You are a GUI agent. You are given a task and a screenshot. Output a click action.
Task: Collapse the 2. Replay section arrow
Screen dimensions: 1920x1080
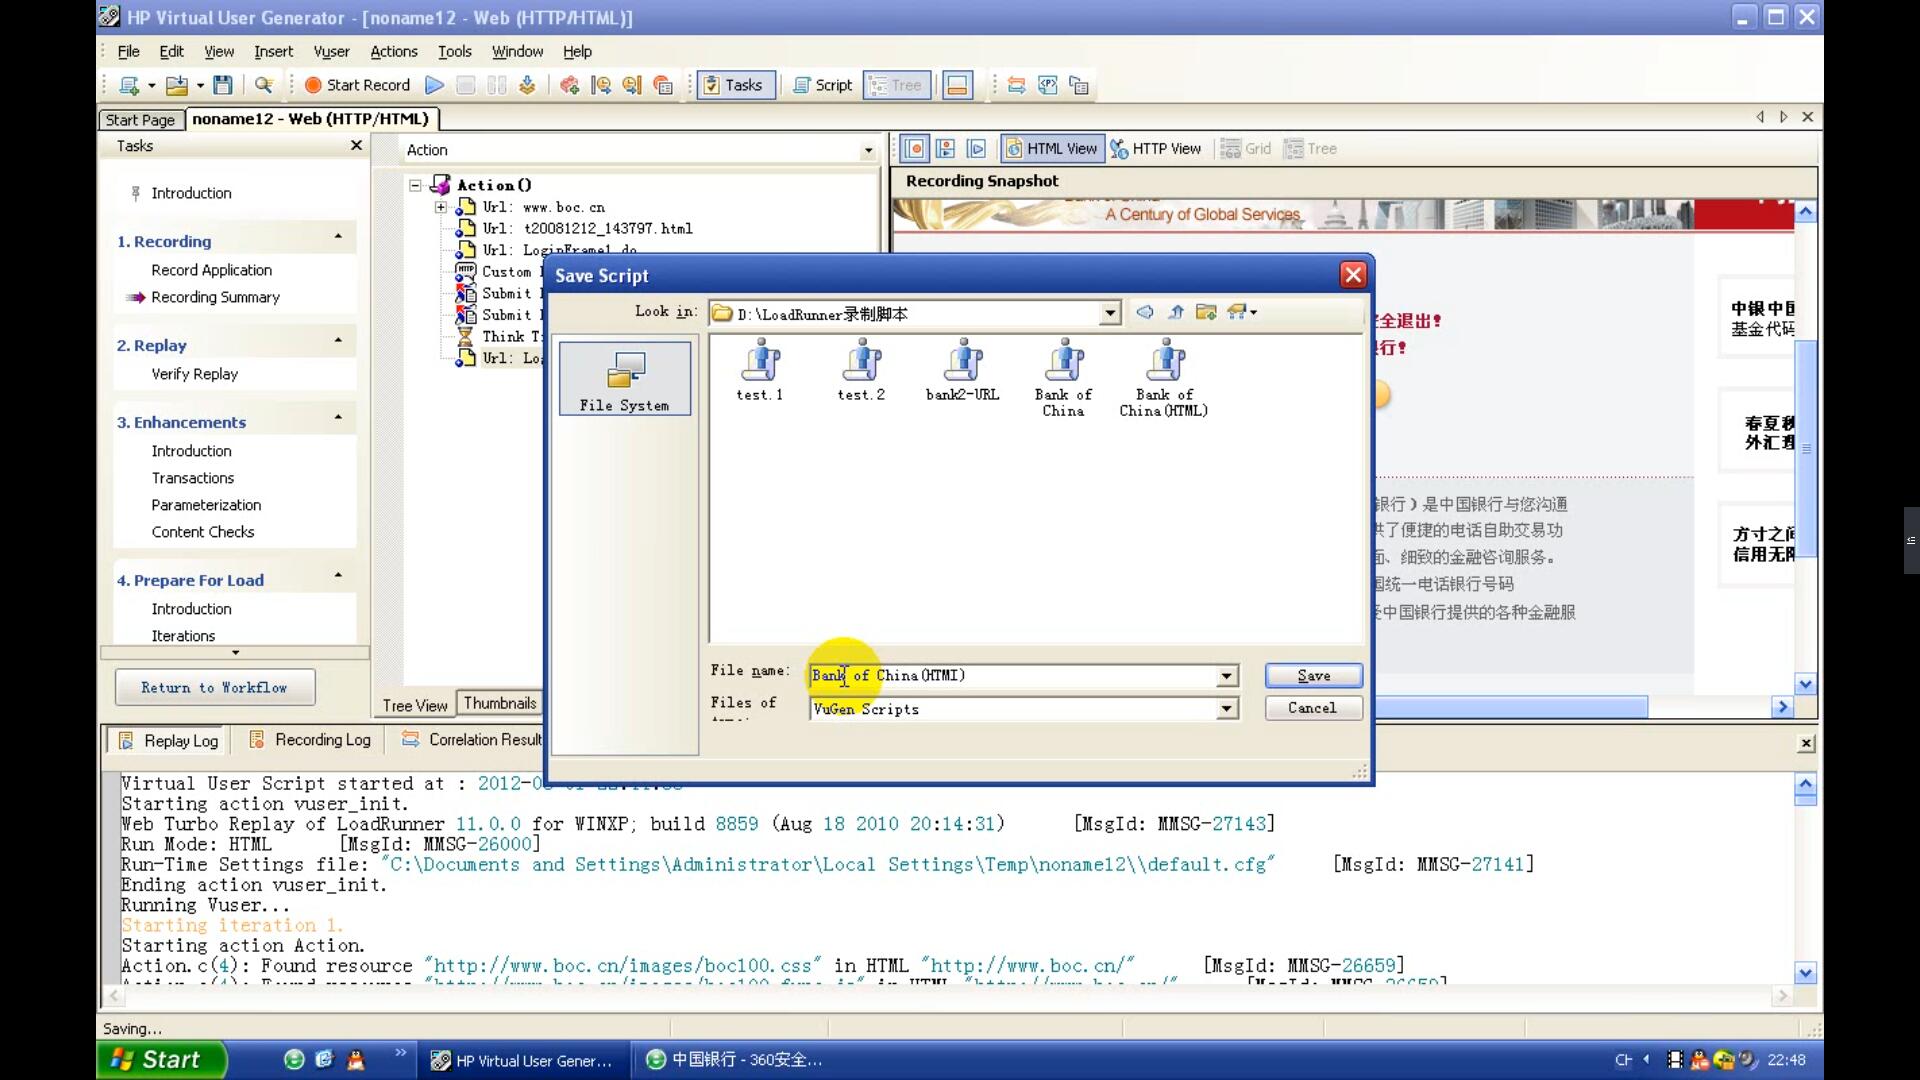(338, 341)
